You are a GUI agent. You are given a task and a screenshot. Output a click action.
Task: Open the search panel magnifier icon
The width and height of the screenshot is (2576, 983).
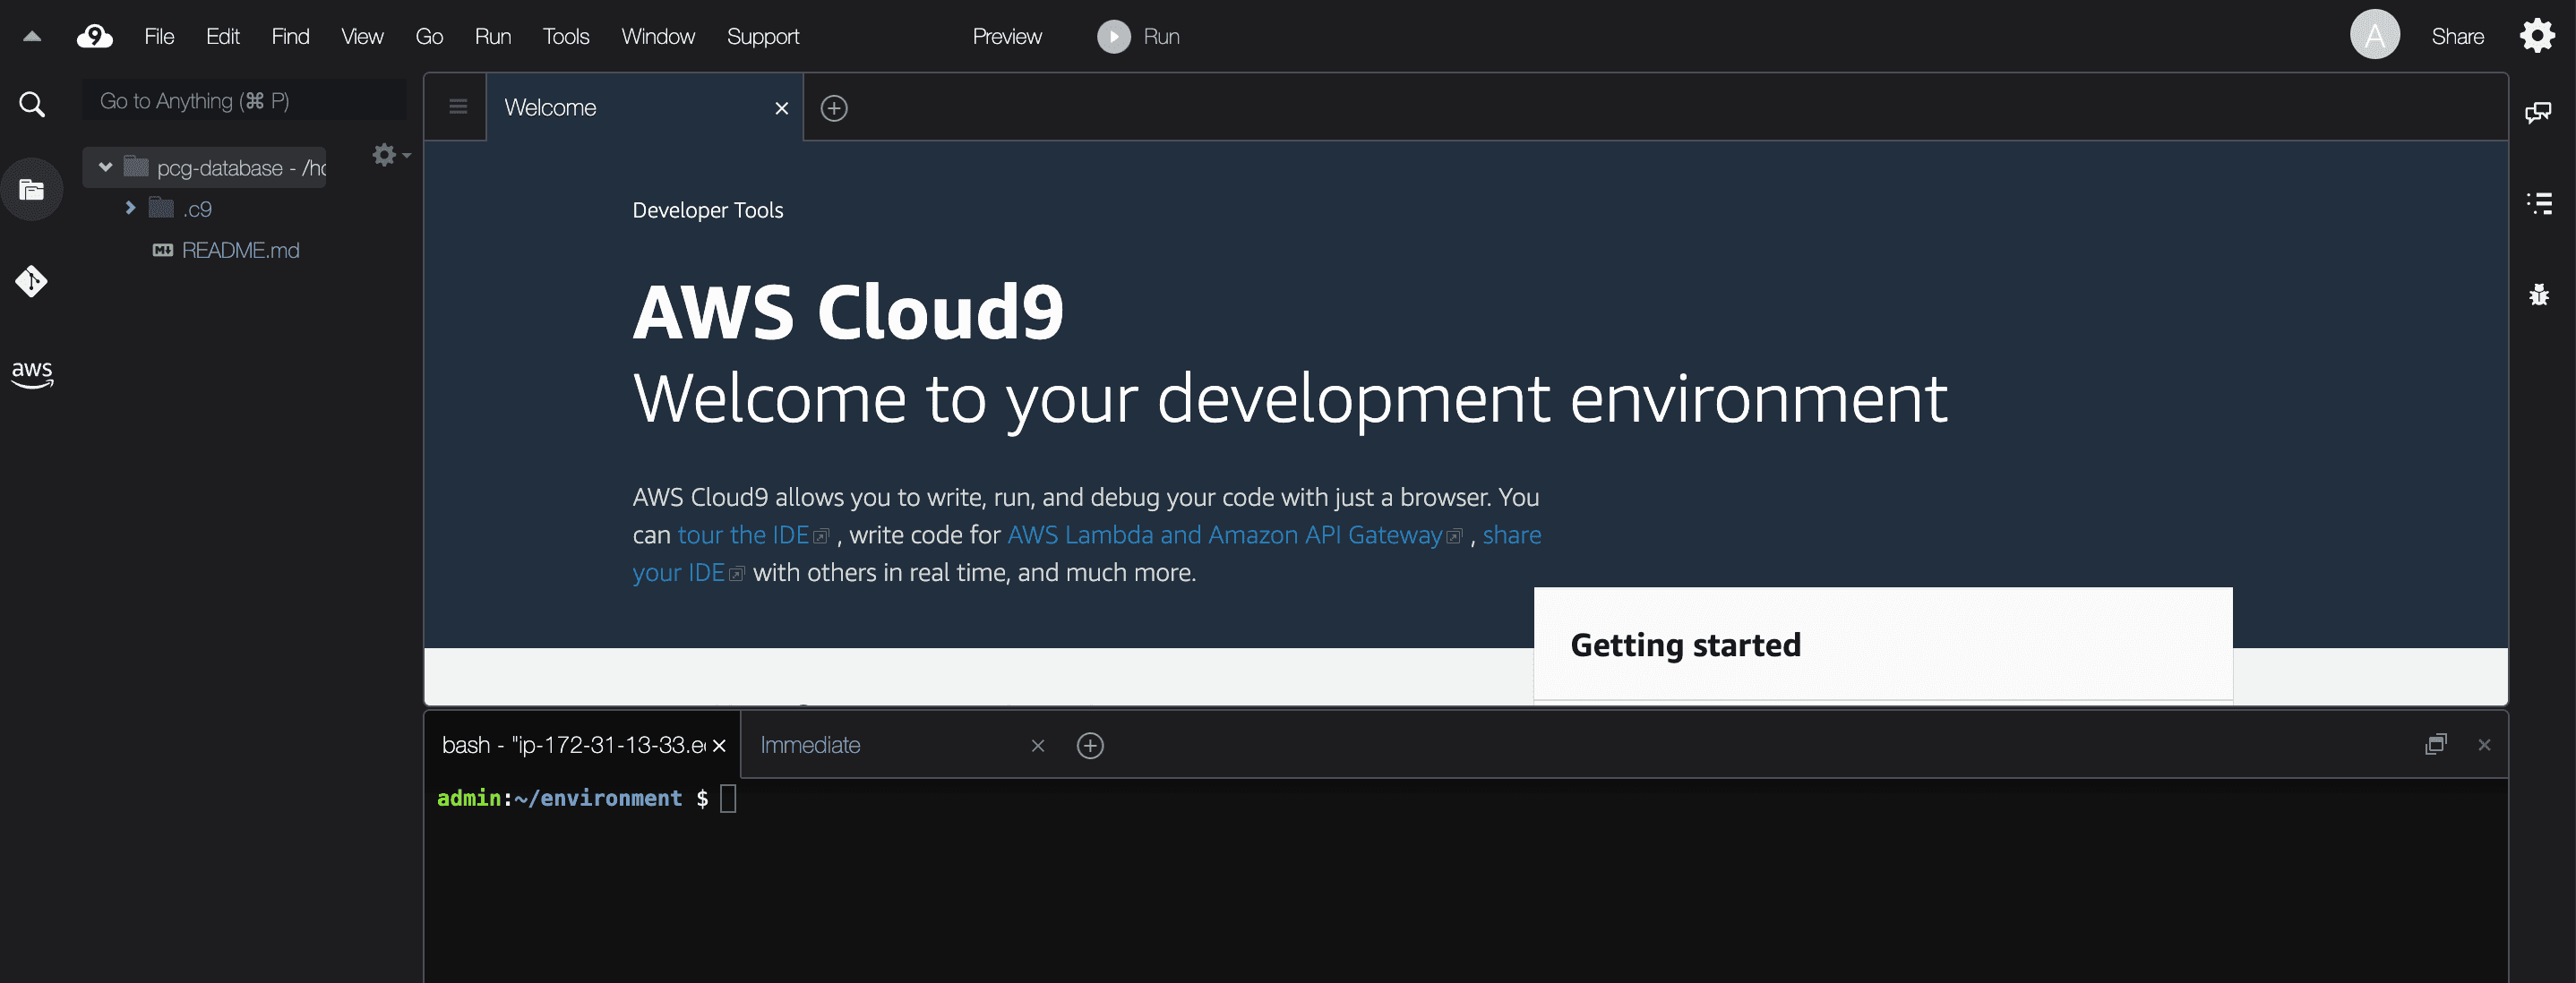pos(32,103)
